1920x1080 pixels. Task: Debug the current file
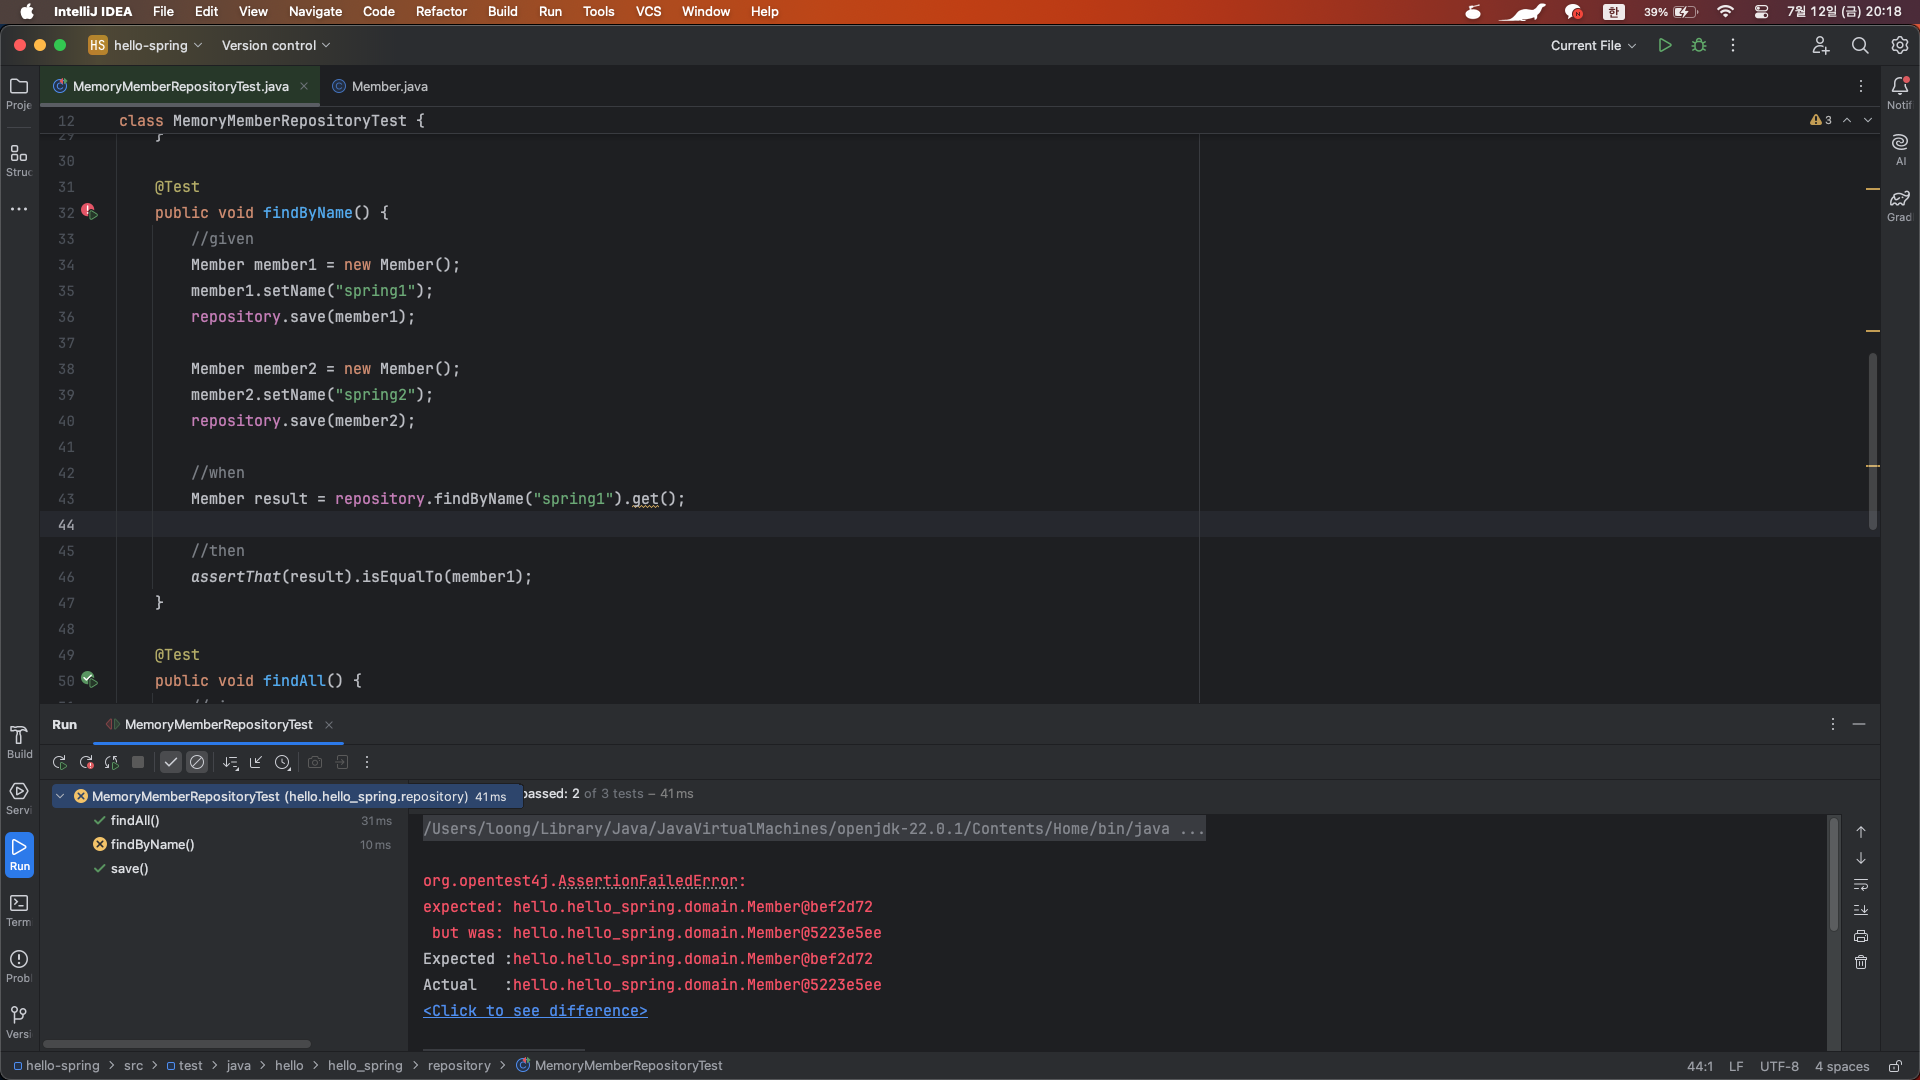[x=1699, y=45]
